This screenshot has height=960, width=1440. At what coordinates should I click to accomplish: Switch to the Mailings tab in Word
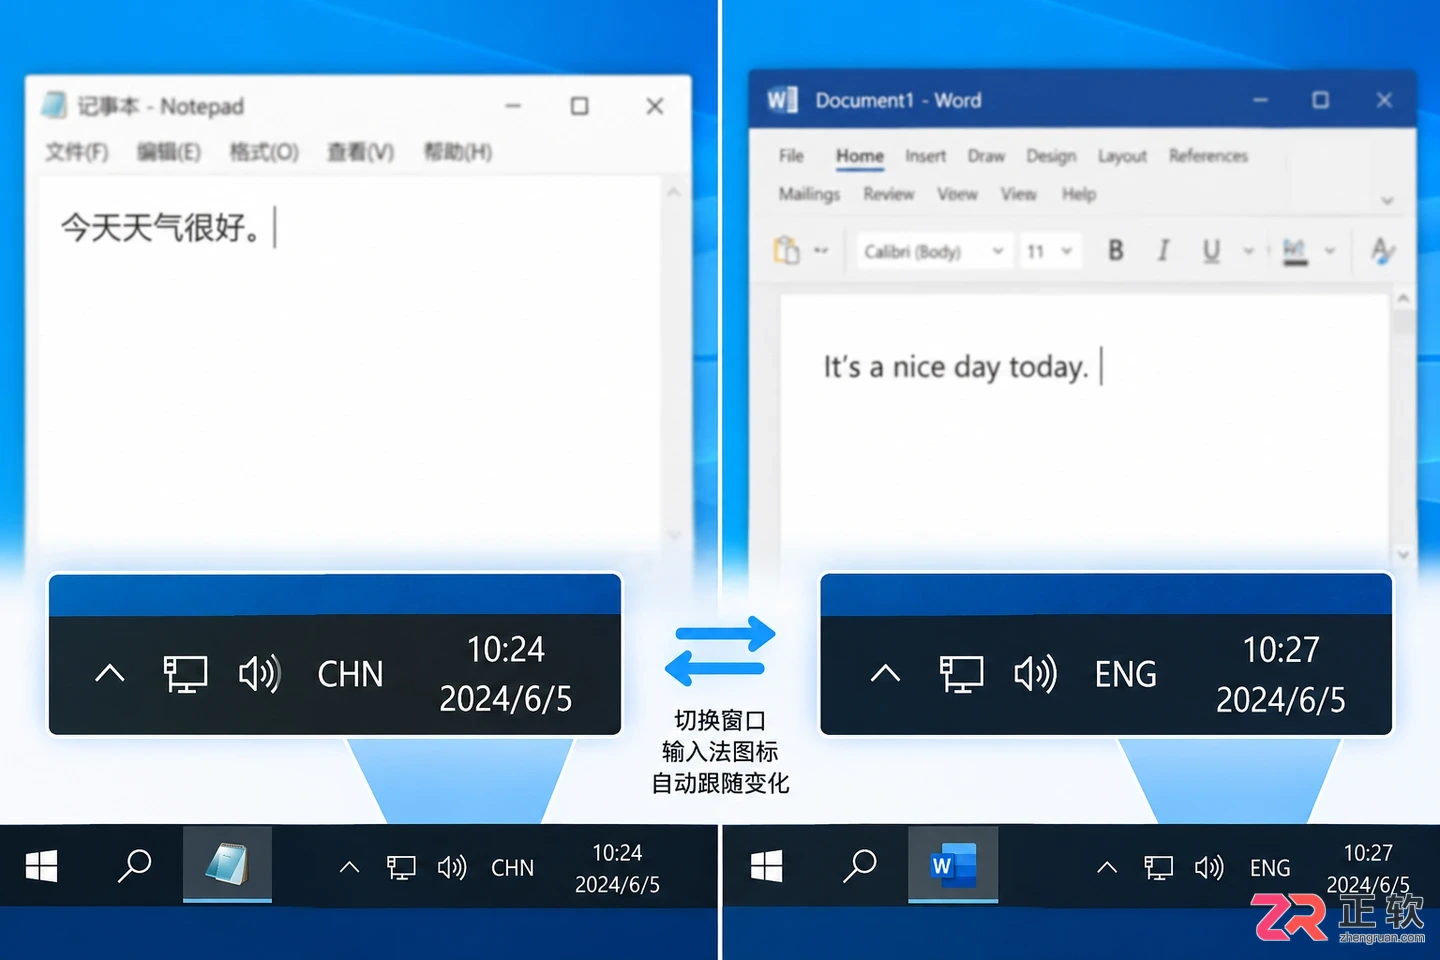pos(809,194)
